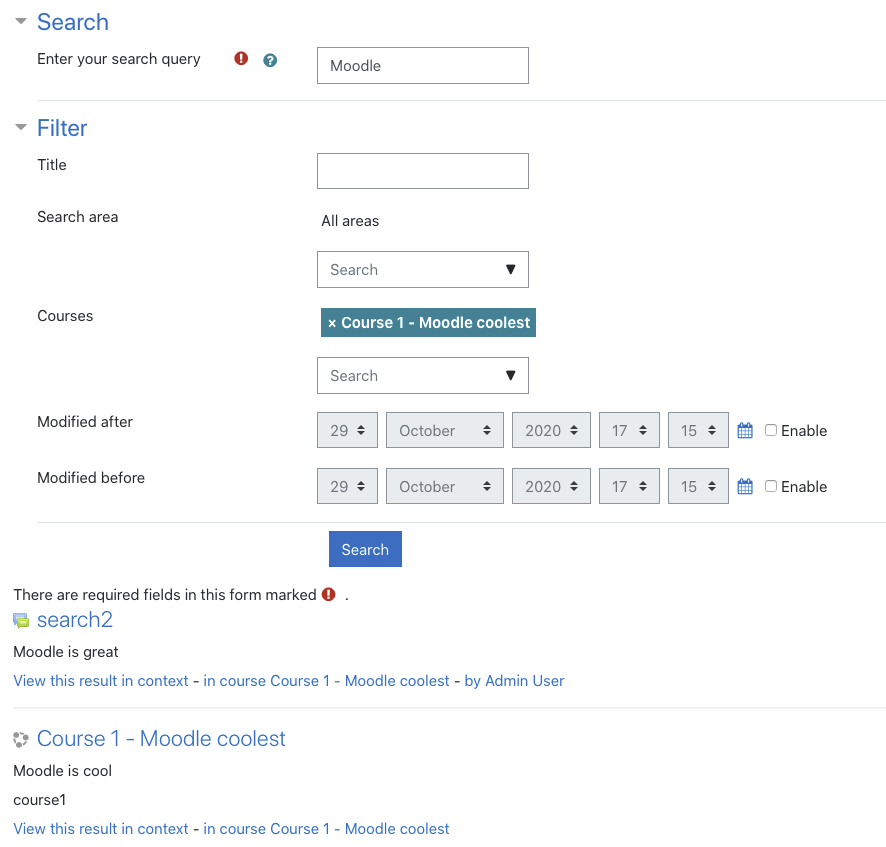Click the Moodle is great snippet
This screenshot has height=847, width=886.
[66, 652]
